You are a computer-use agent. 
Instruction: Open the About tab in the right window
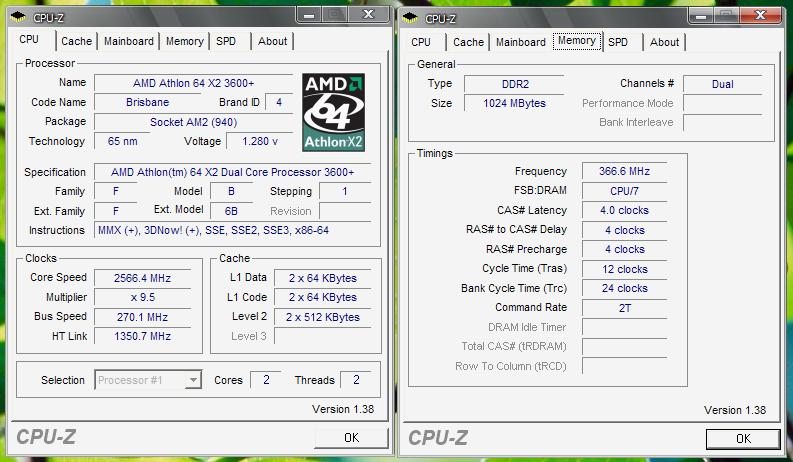click(665, 42)
